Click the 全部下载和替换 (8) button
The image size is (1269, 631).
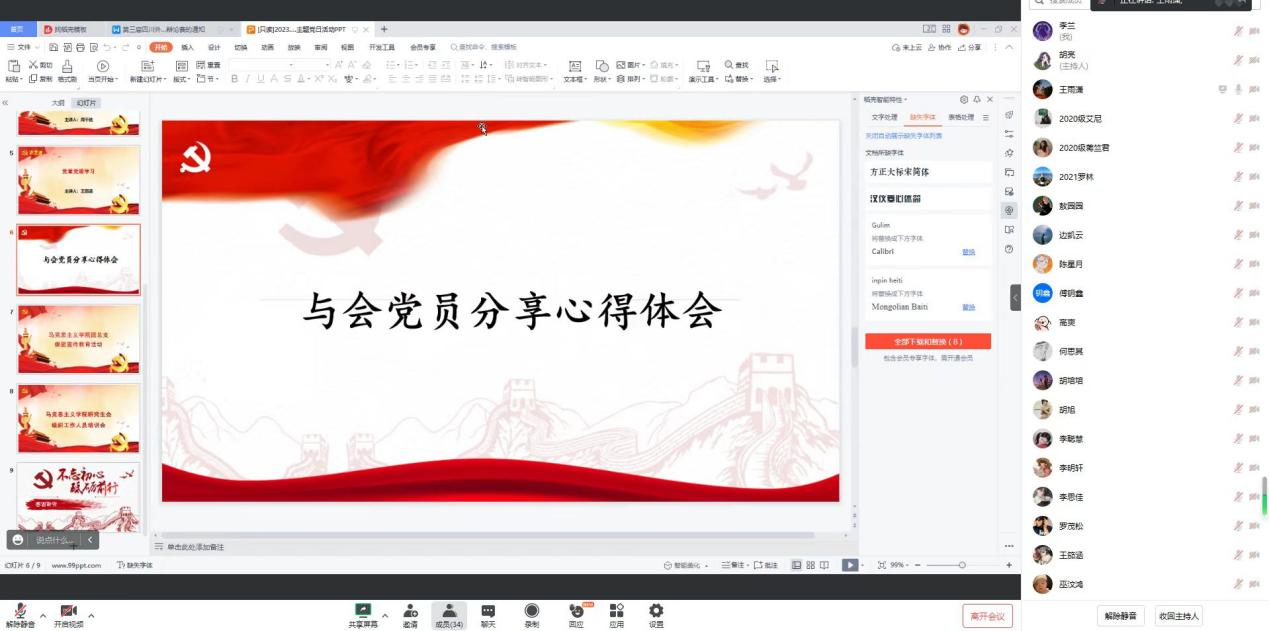point(927,341)
